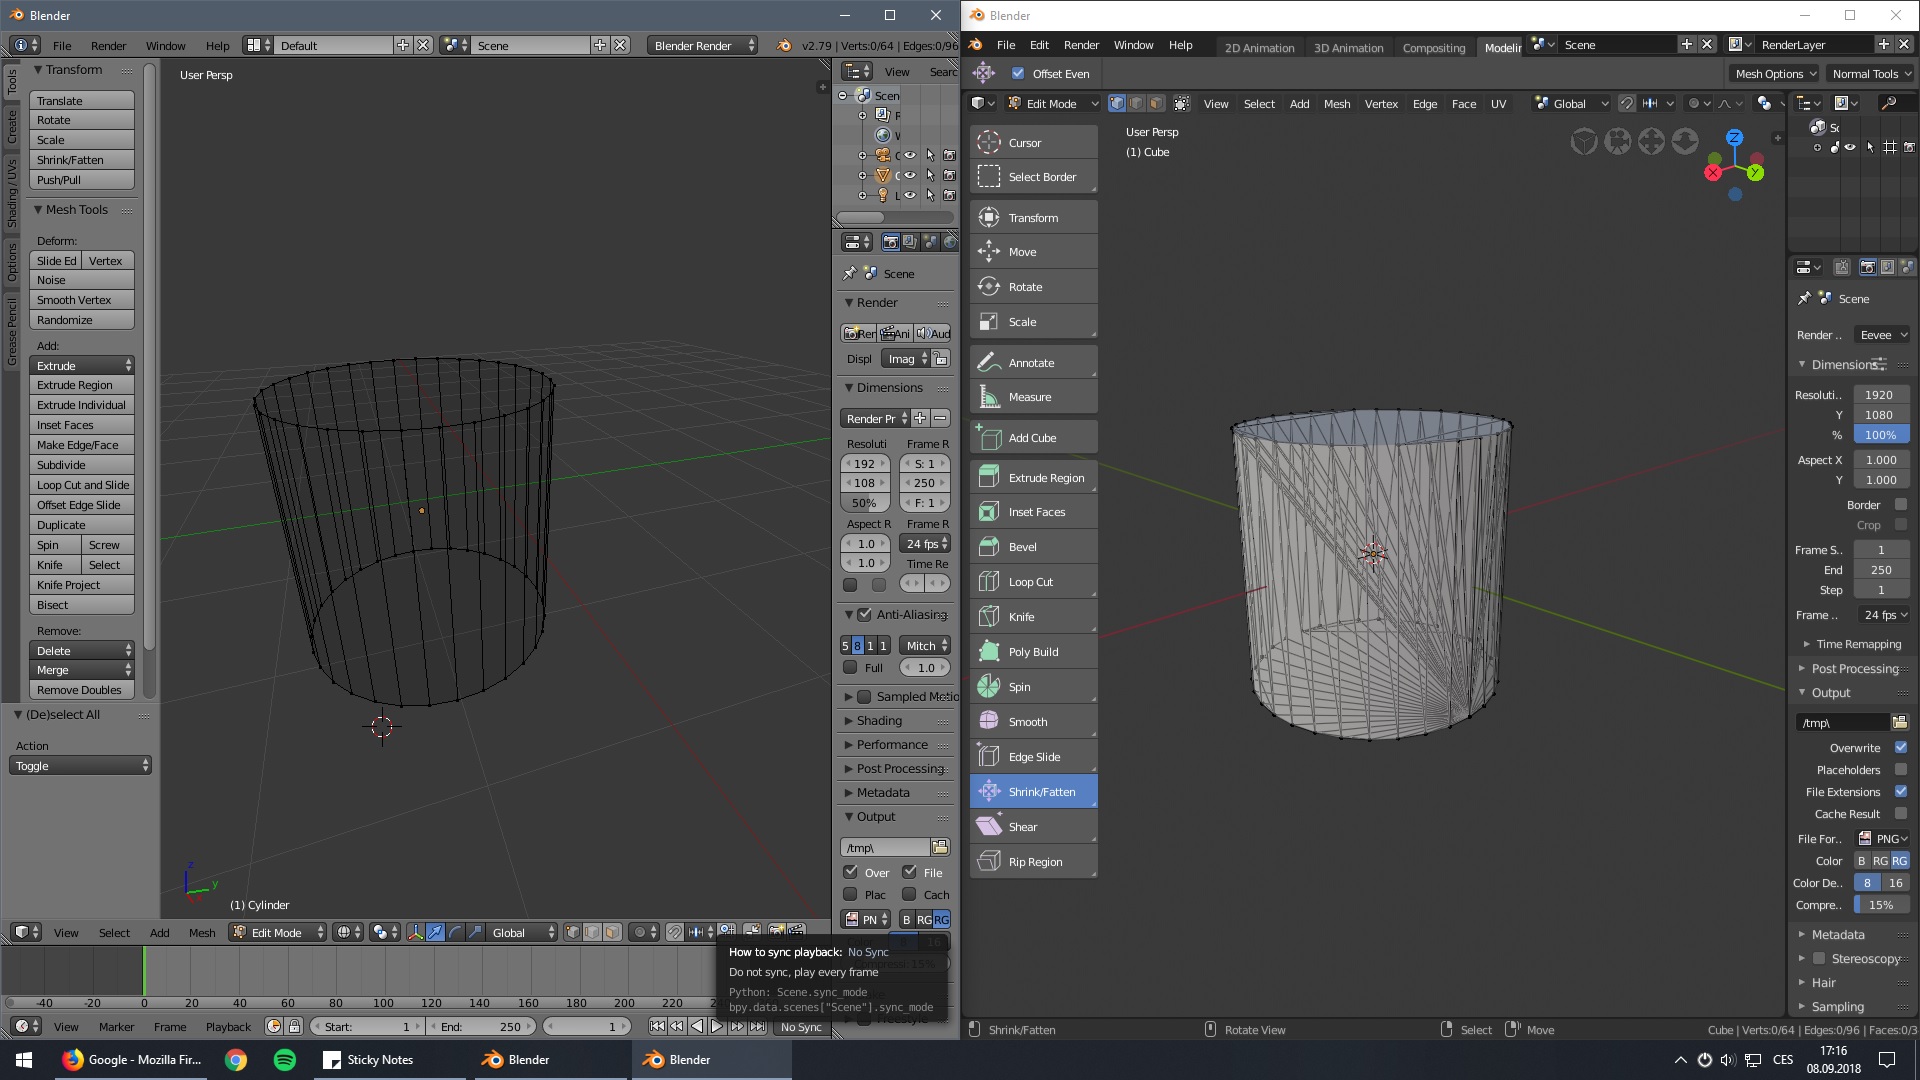1920x1080 pixels.
Task: Open Spotify from the Windows taskbar
Action: tap(285, 1060)
